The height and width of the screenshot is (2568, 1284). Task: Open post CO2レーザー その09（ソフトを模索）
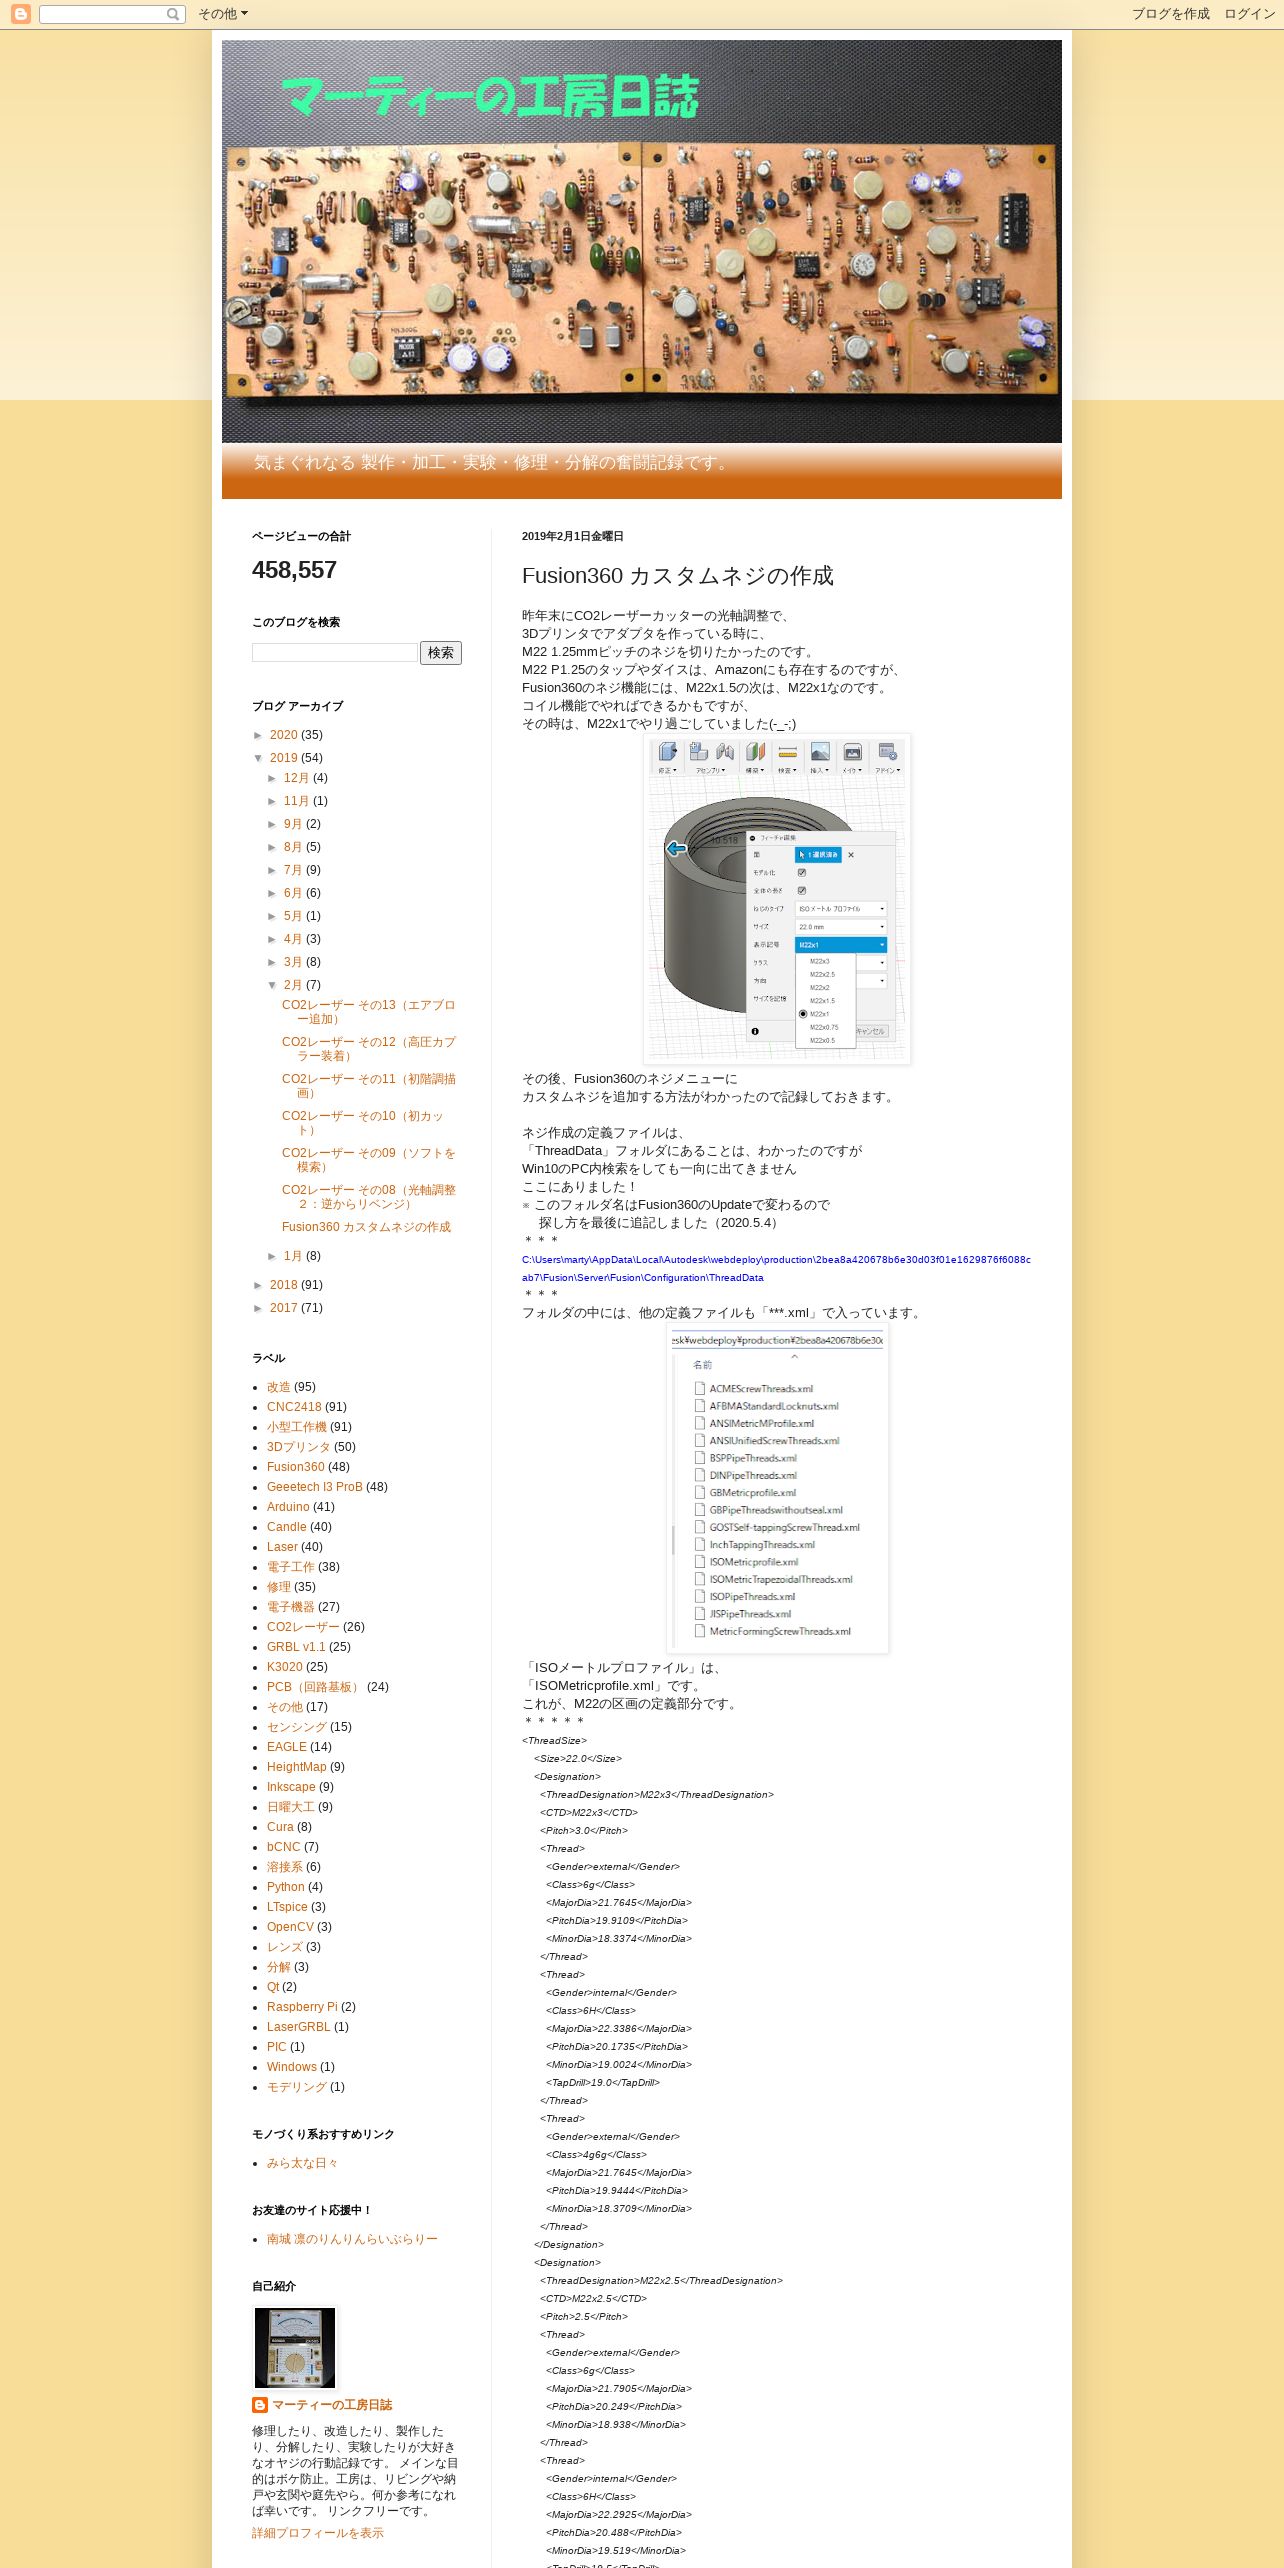pos(368,1160)
